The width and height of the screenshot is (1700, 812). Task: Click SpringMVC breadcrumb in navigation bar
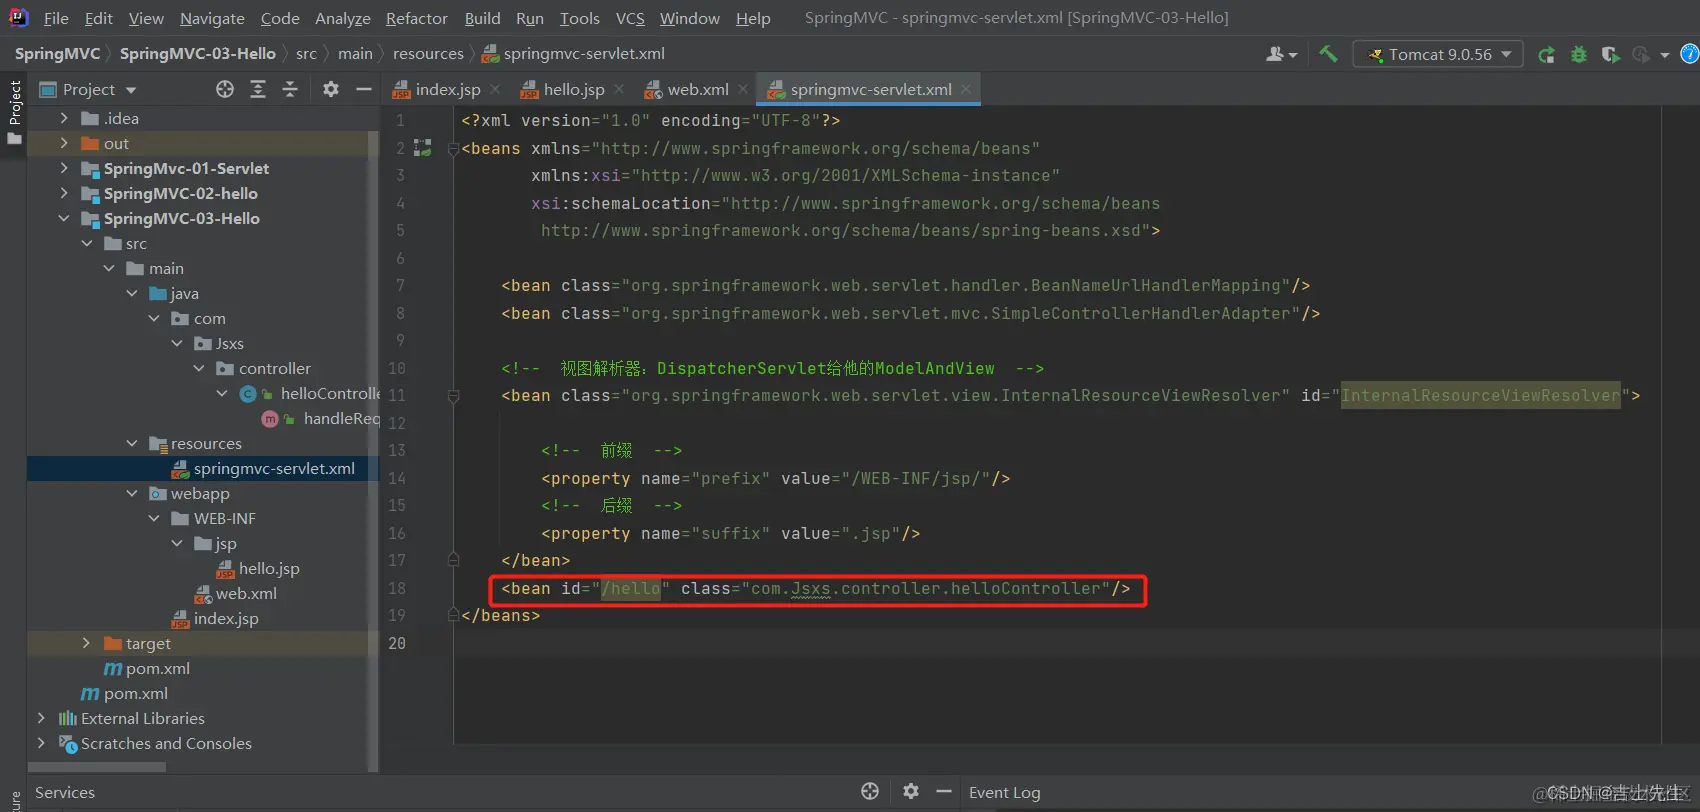point(57,53)
